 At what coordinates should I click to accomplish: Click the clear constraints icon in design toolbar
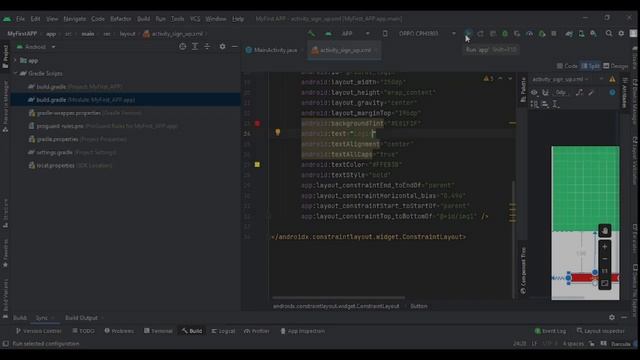click(579, 93)
